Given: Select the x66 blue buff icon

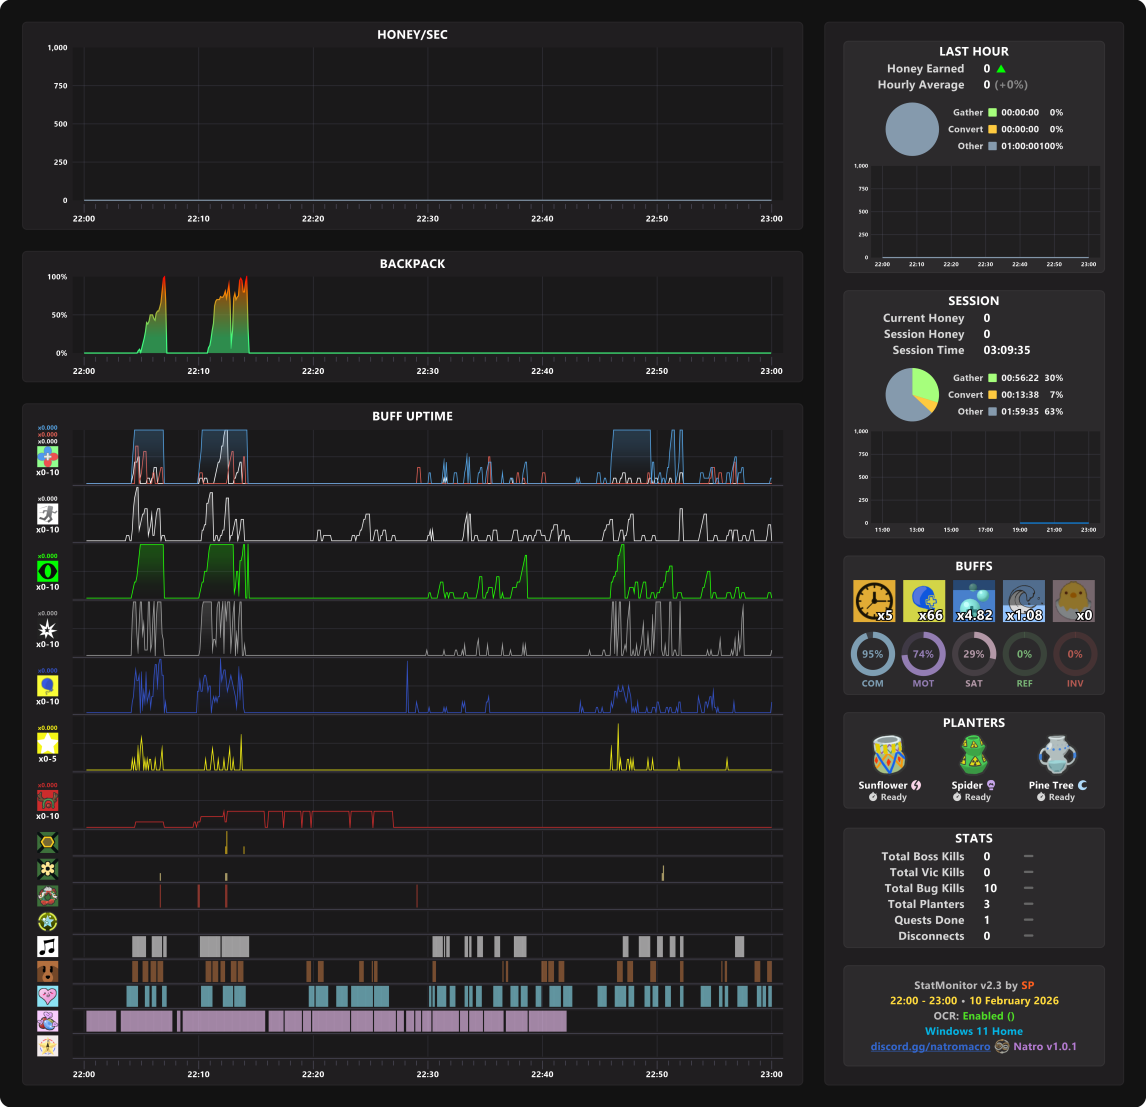Looking at the screenshot, I should (x=924, y=601).
